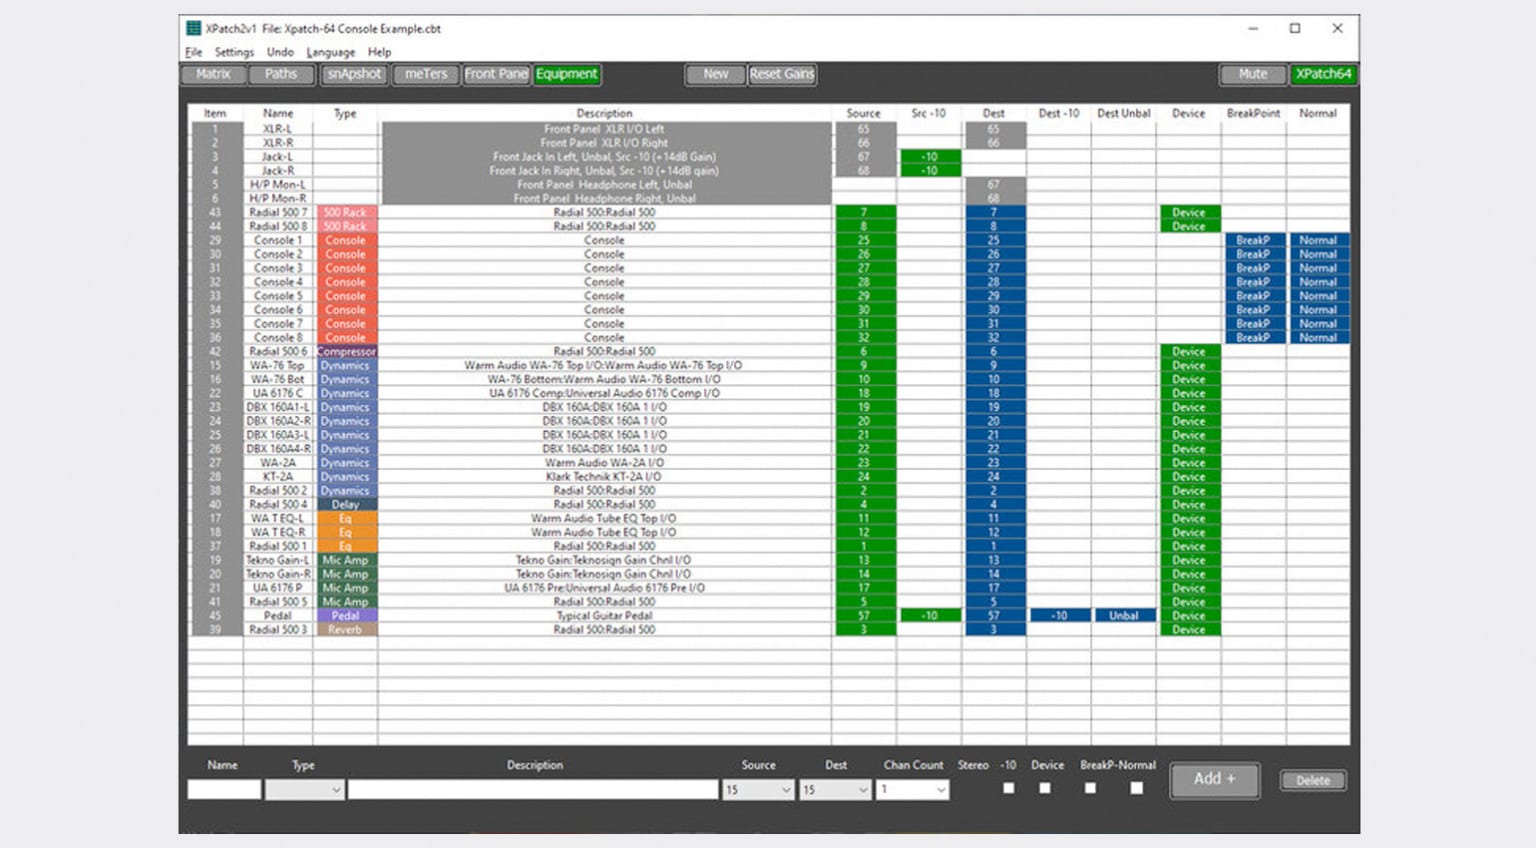Image resolution: width=1536 pixels, height=848 pixels.
Task: Click the orange Eq type cell for WA TEQ-L
Action: (x=345, y=519)
